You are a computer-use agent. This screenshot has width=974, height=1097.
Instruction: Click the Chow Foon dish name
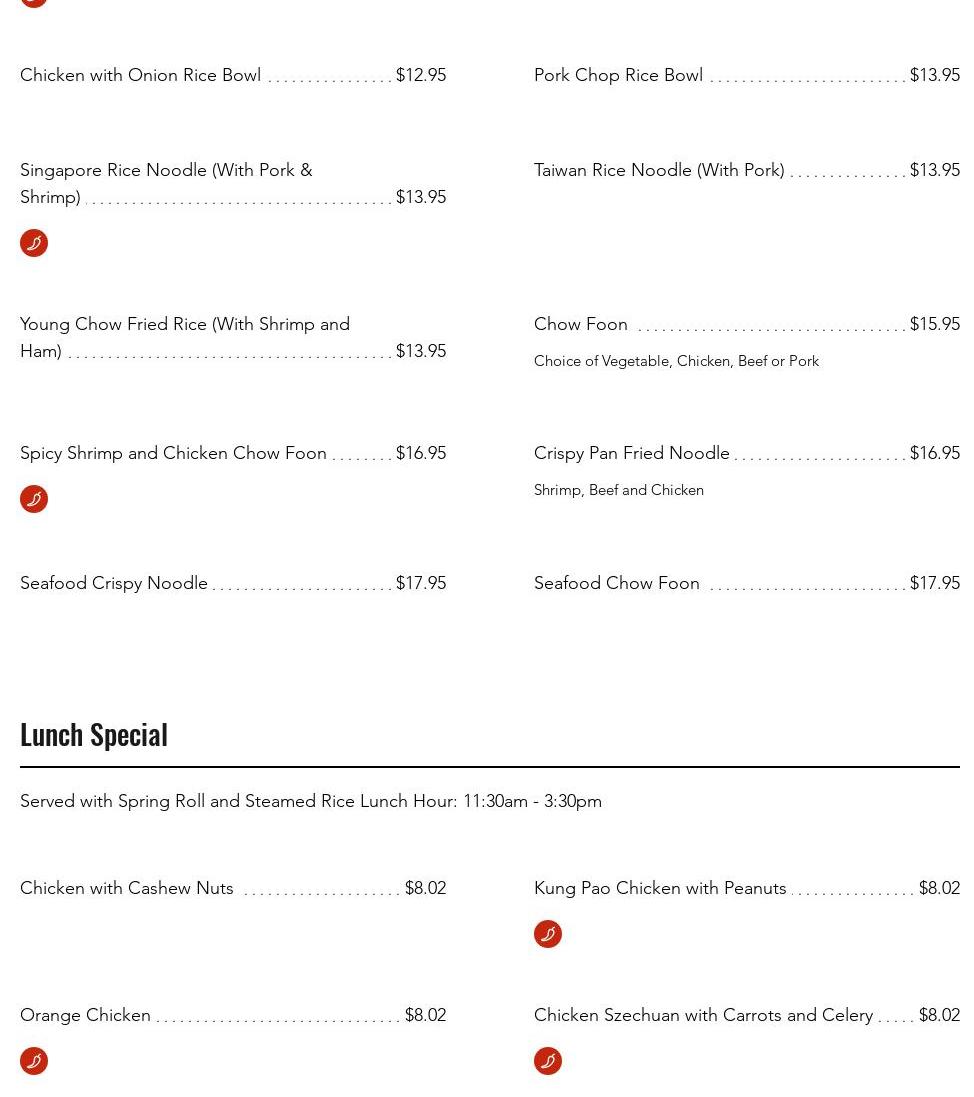point(581,324)
